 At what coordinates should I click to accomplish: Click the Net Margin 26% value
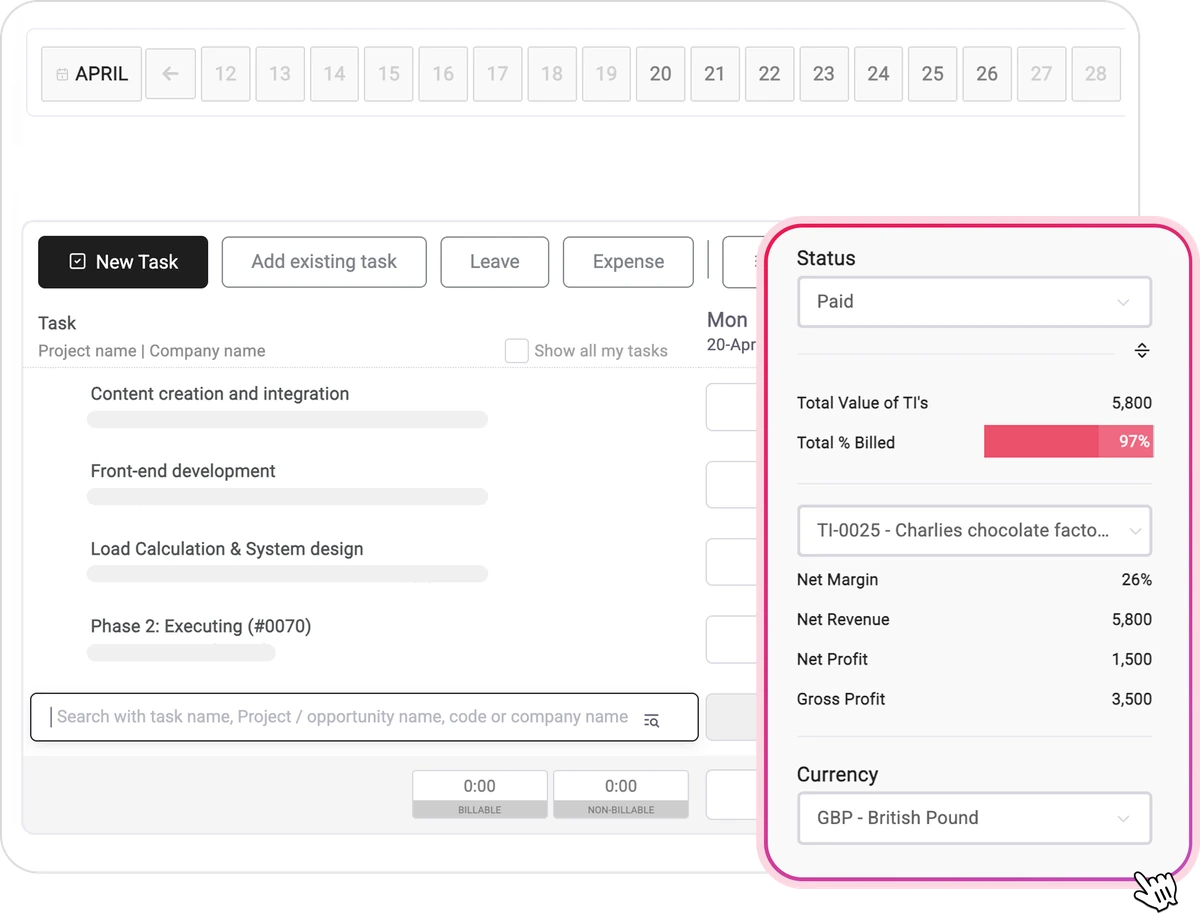(x=1137, y=580)
